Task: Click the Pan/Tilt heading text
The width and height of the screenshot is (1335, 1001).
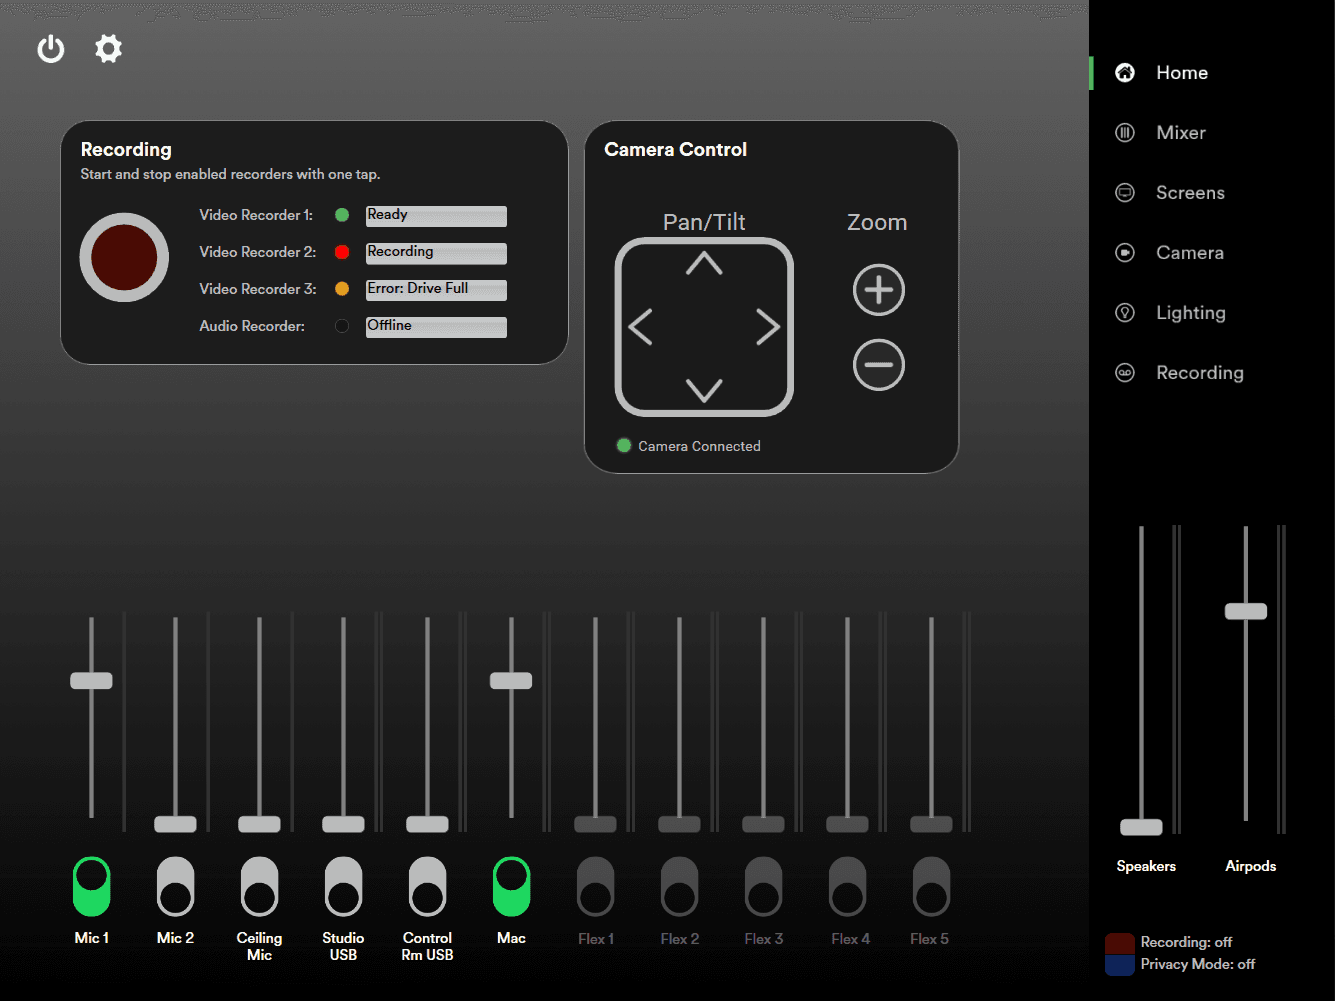Action: 704,222
